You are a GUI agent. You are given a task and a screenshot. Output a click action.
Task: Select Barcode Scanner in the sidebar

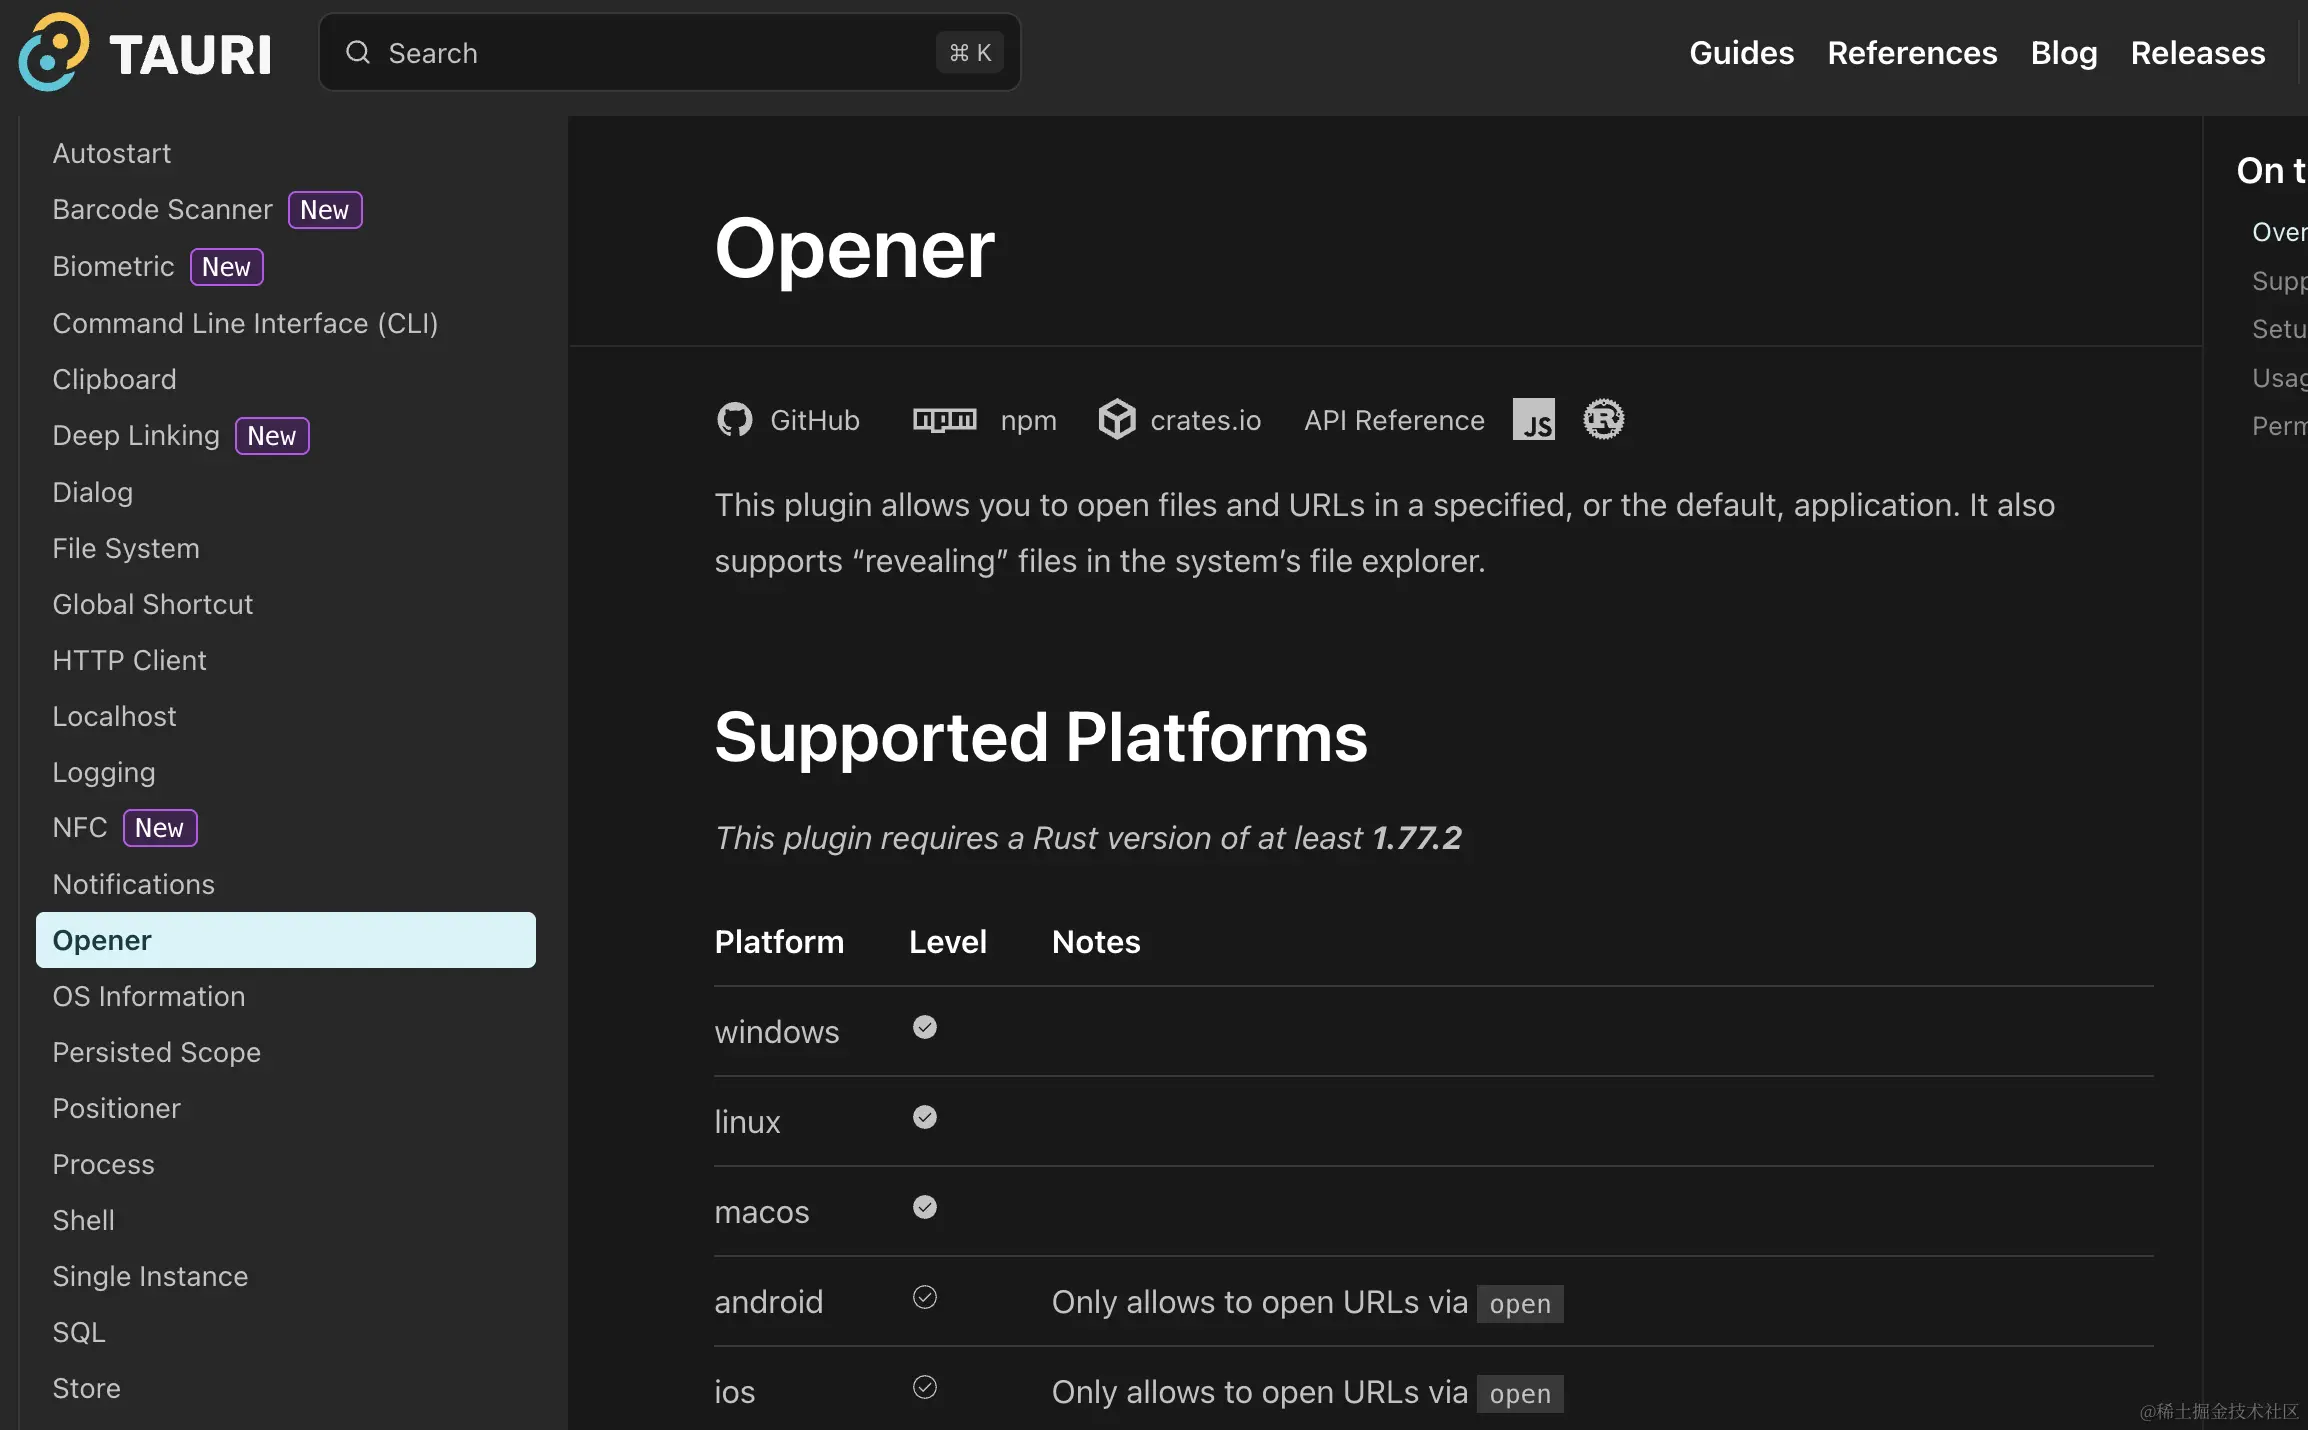(x=162, y=210)
